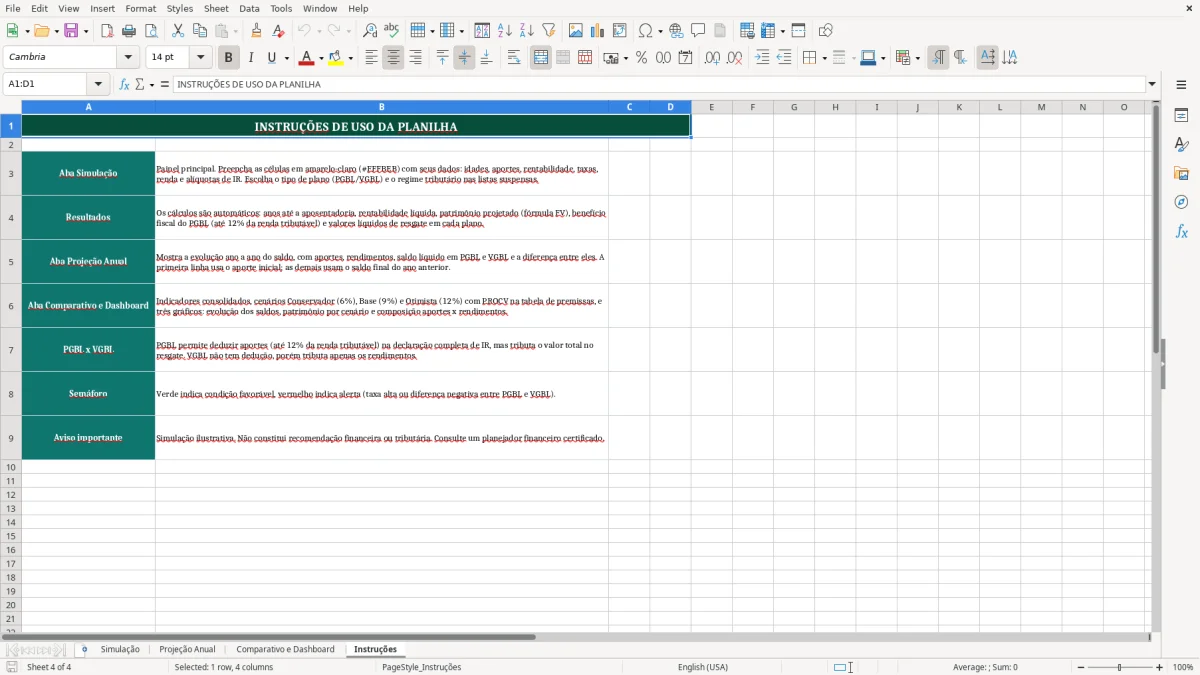Activate Clone Formatting paintbrush
Image resolution: width=1200 pixels, height=675 pixels.
[257, 31]
